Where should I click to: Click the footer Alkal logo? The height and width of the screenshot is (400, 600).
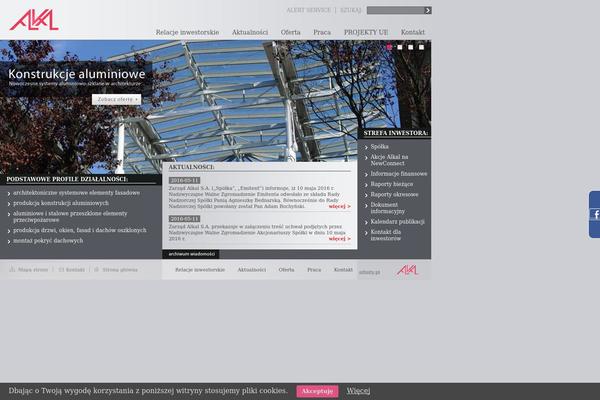(407, 270)
